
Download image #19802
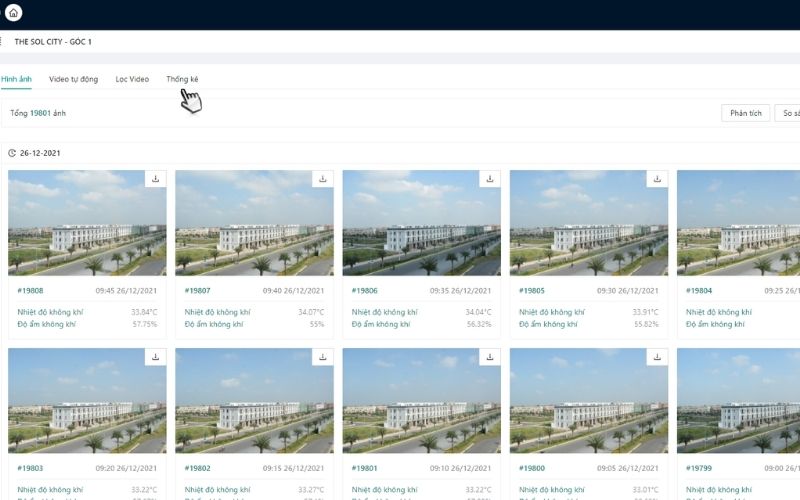coord(322,357)
